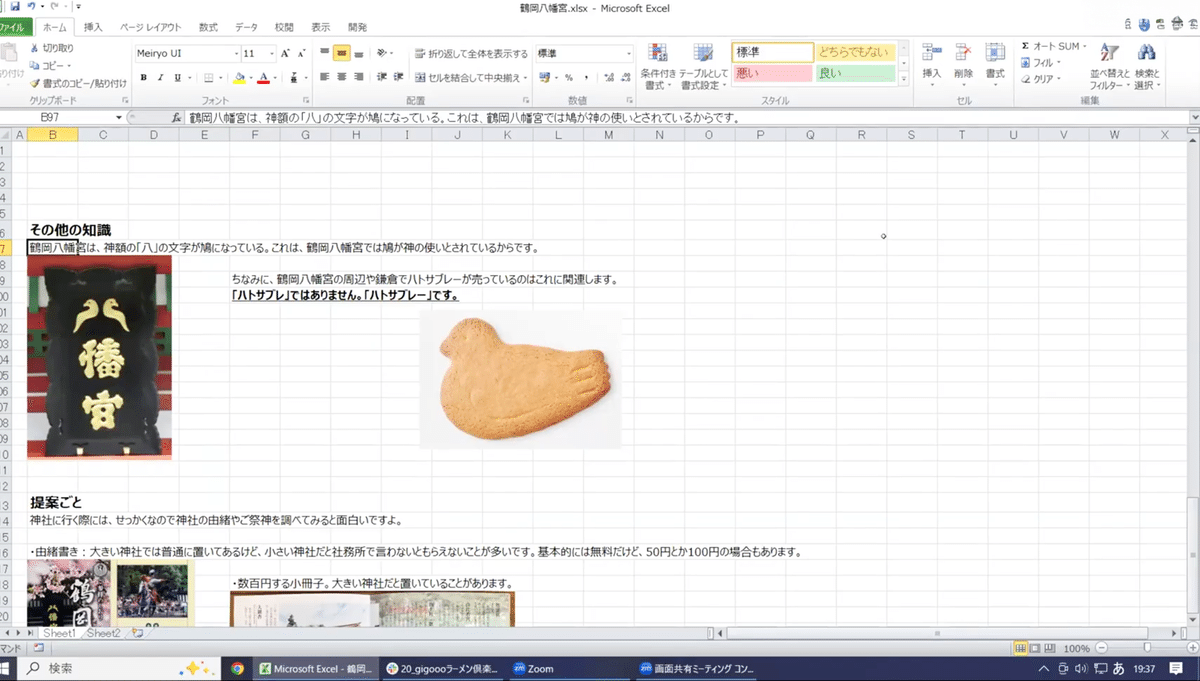
Task: Click the オート SUM sigma icon
Action: 1026,47
